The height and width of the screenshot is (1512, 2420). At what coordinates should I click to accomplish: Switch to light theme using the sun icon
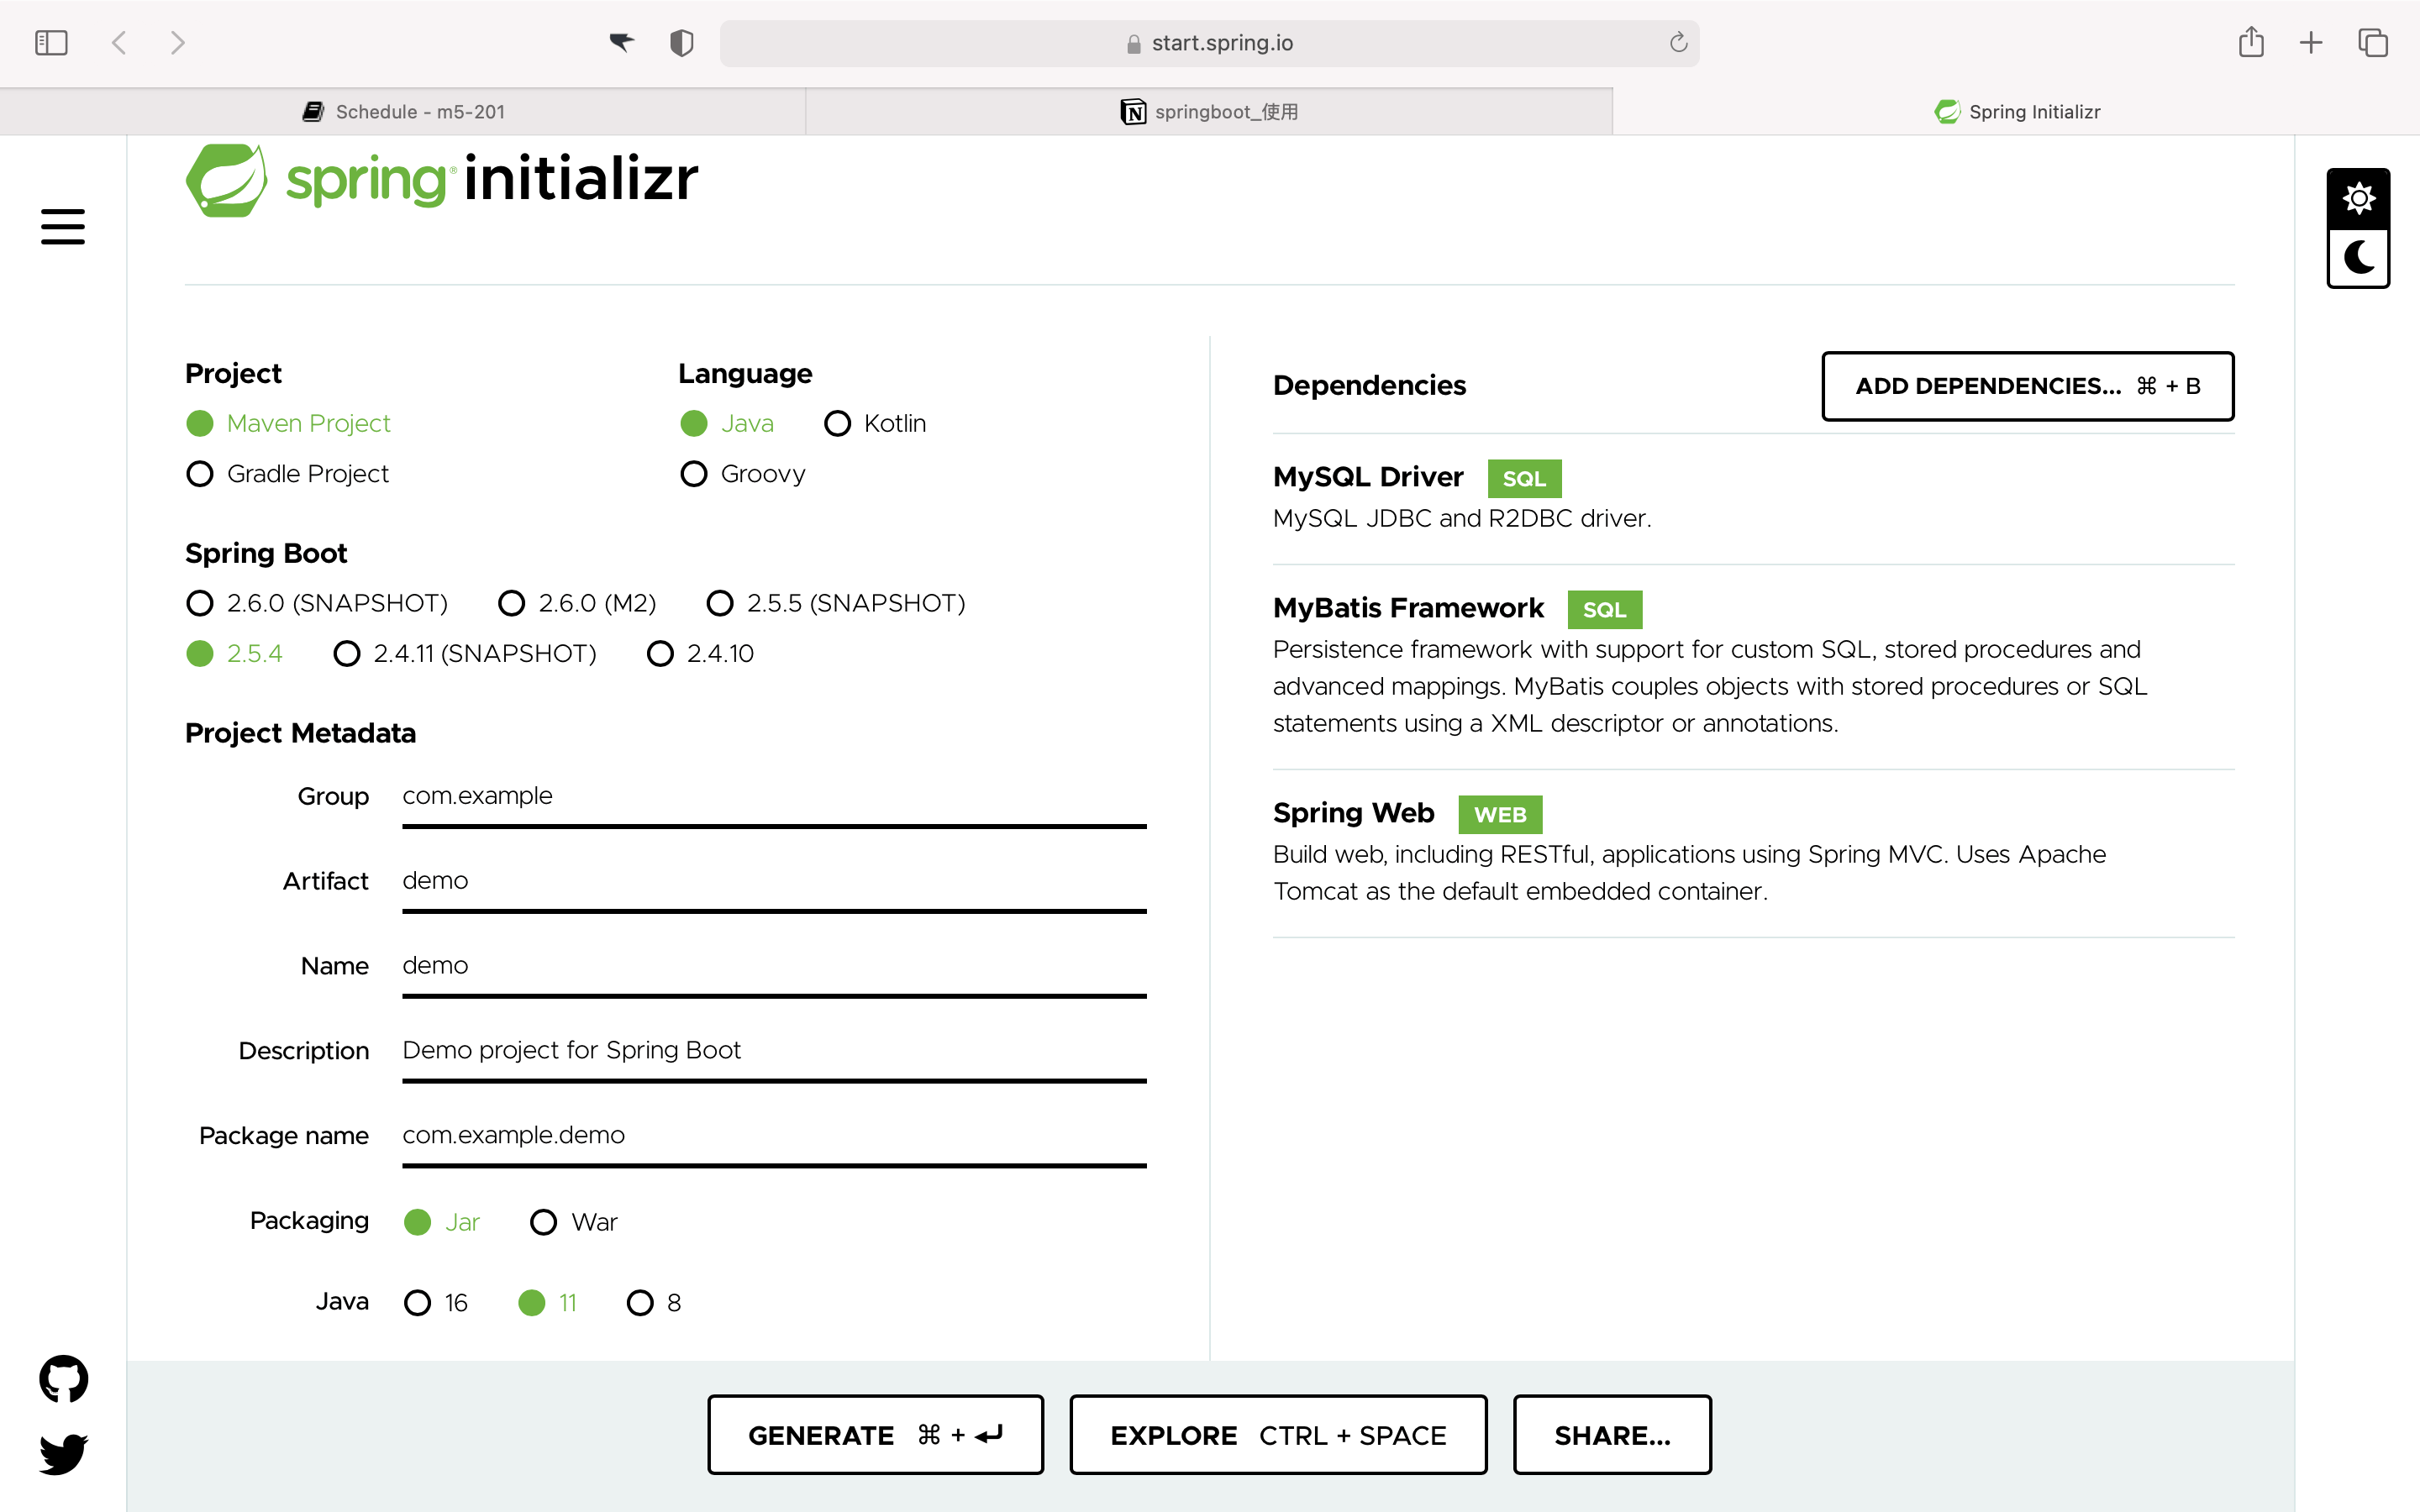(2358, 197)
